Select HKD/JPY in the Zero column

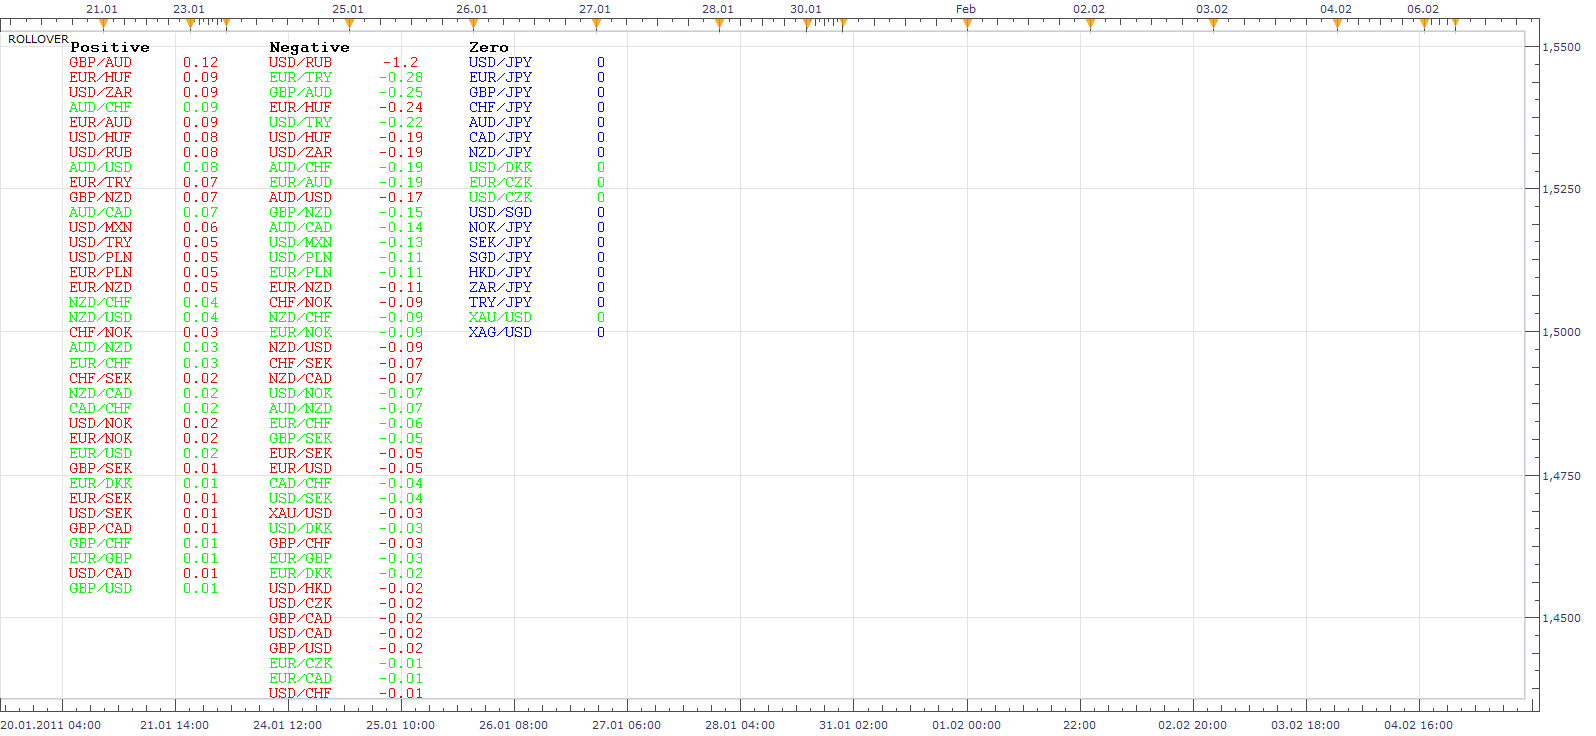coord(500,272)
